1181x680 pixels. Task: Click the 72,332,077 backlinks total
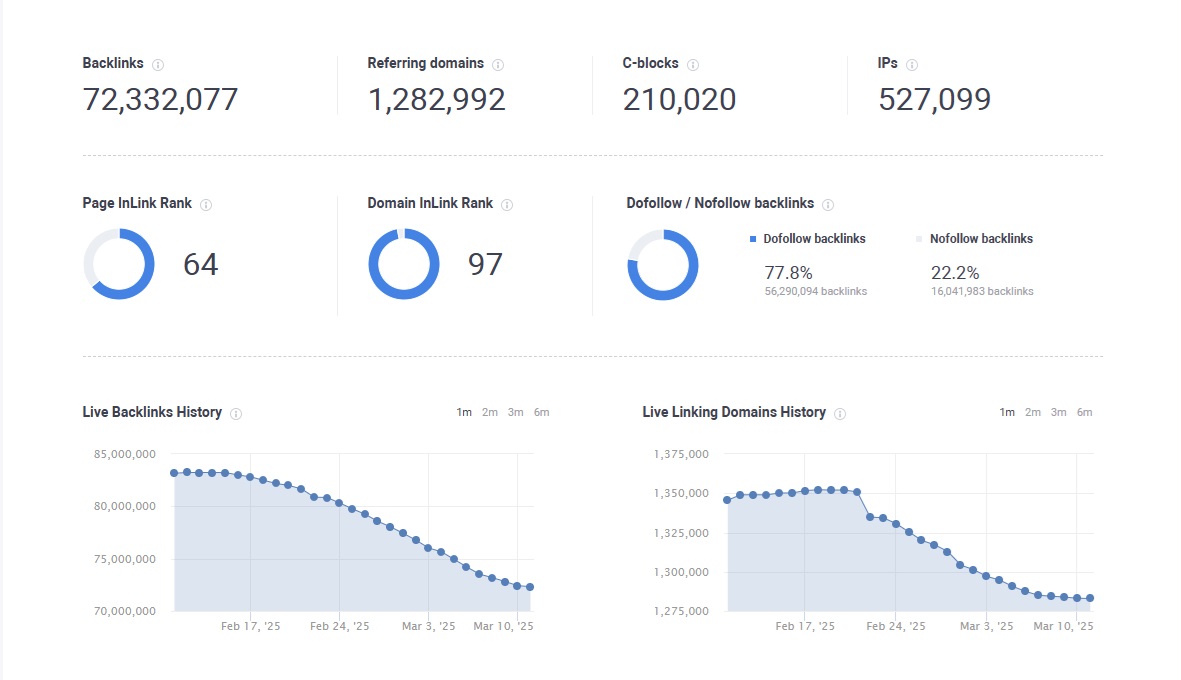pos(160,99)
